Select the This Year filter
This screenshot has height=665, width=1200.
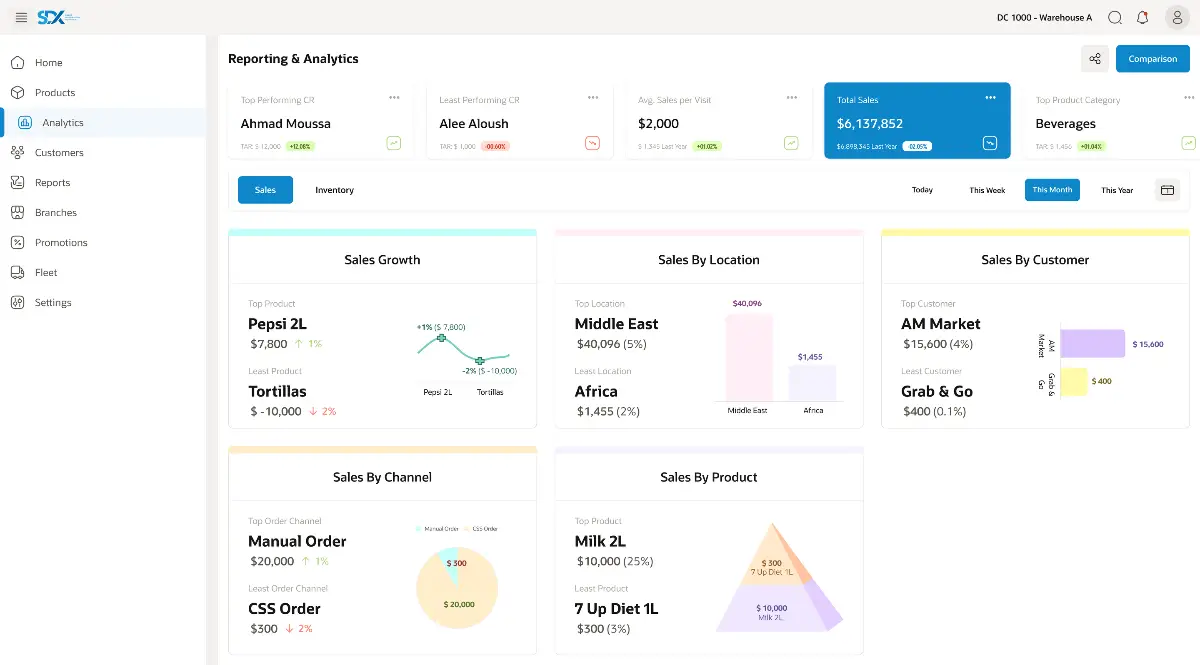(x=1117, y=190)
